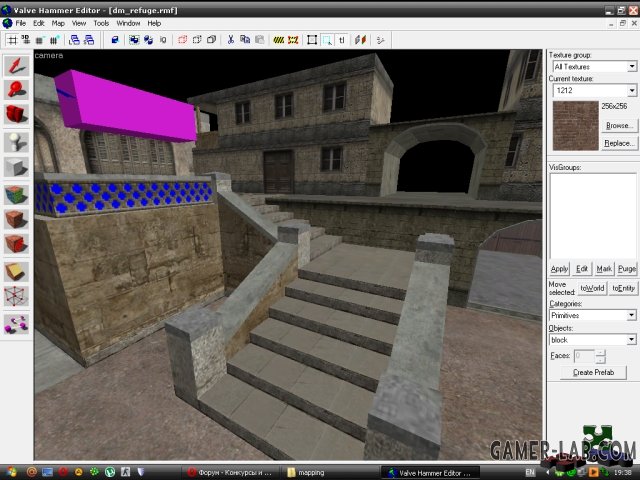Select the Selection (red arrow) tool
Viewport: 640px width, 480px height.
(x=16, y=65)
